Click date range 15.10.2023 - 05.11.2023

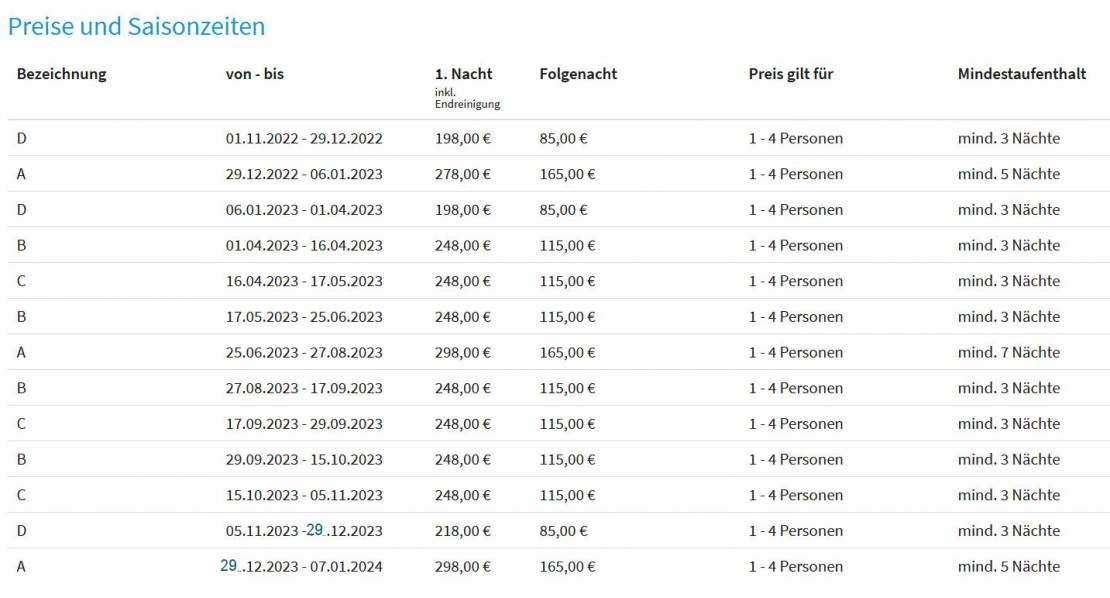(304, 495)
